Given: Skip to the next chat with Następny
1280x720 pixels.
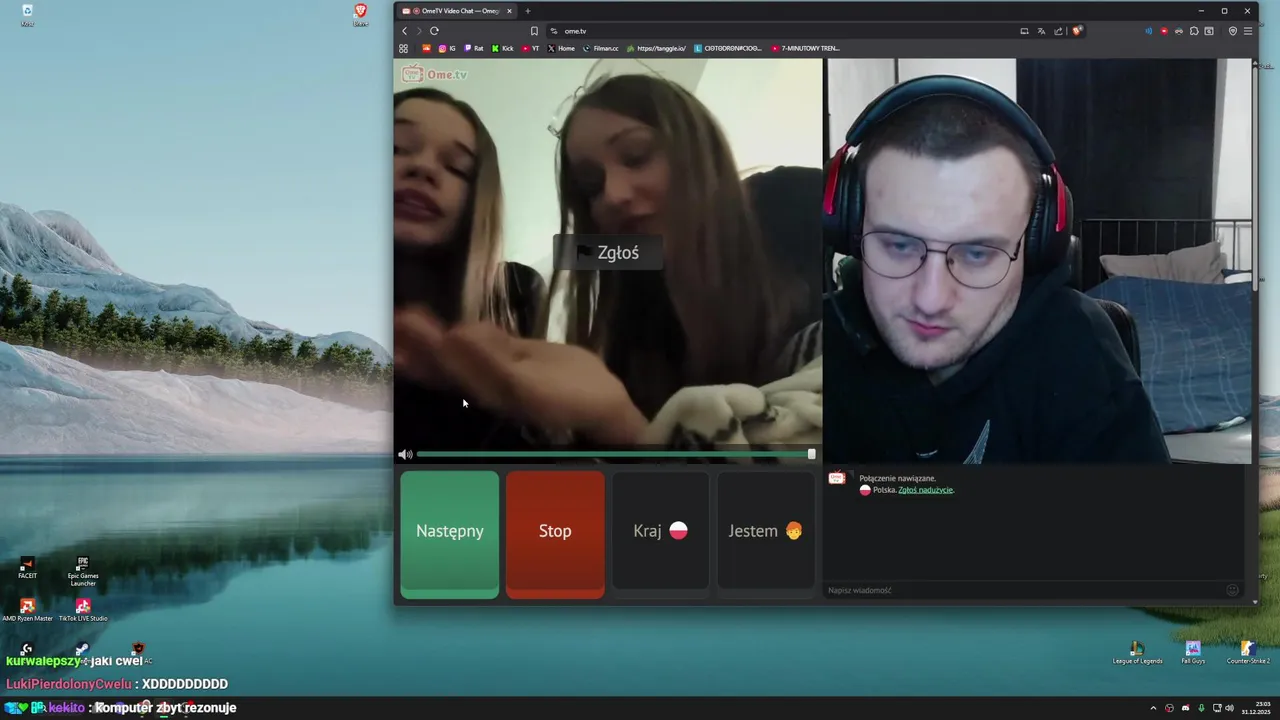Looking at the screenshot, I should coord(449,534).
